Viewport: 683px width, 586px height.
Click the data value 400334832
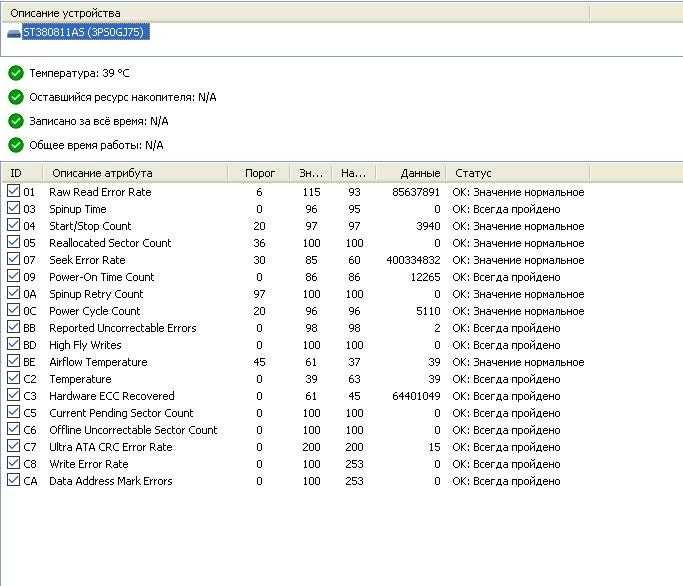[413, 260]
